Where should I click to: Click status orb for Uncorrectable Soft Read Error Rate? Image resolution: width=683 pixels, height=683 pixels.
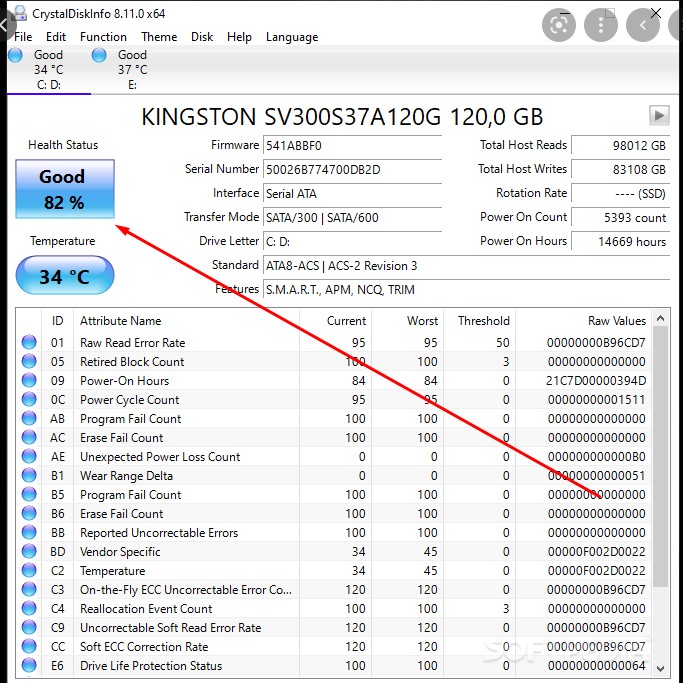point(29,628)
